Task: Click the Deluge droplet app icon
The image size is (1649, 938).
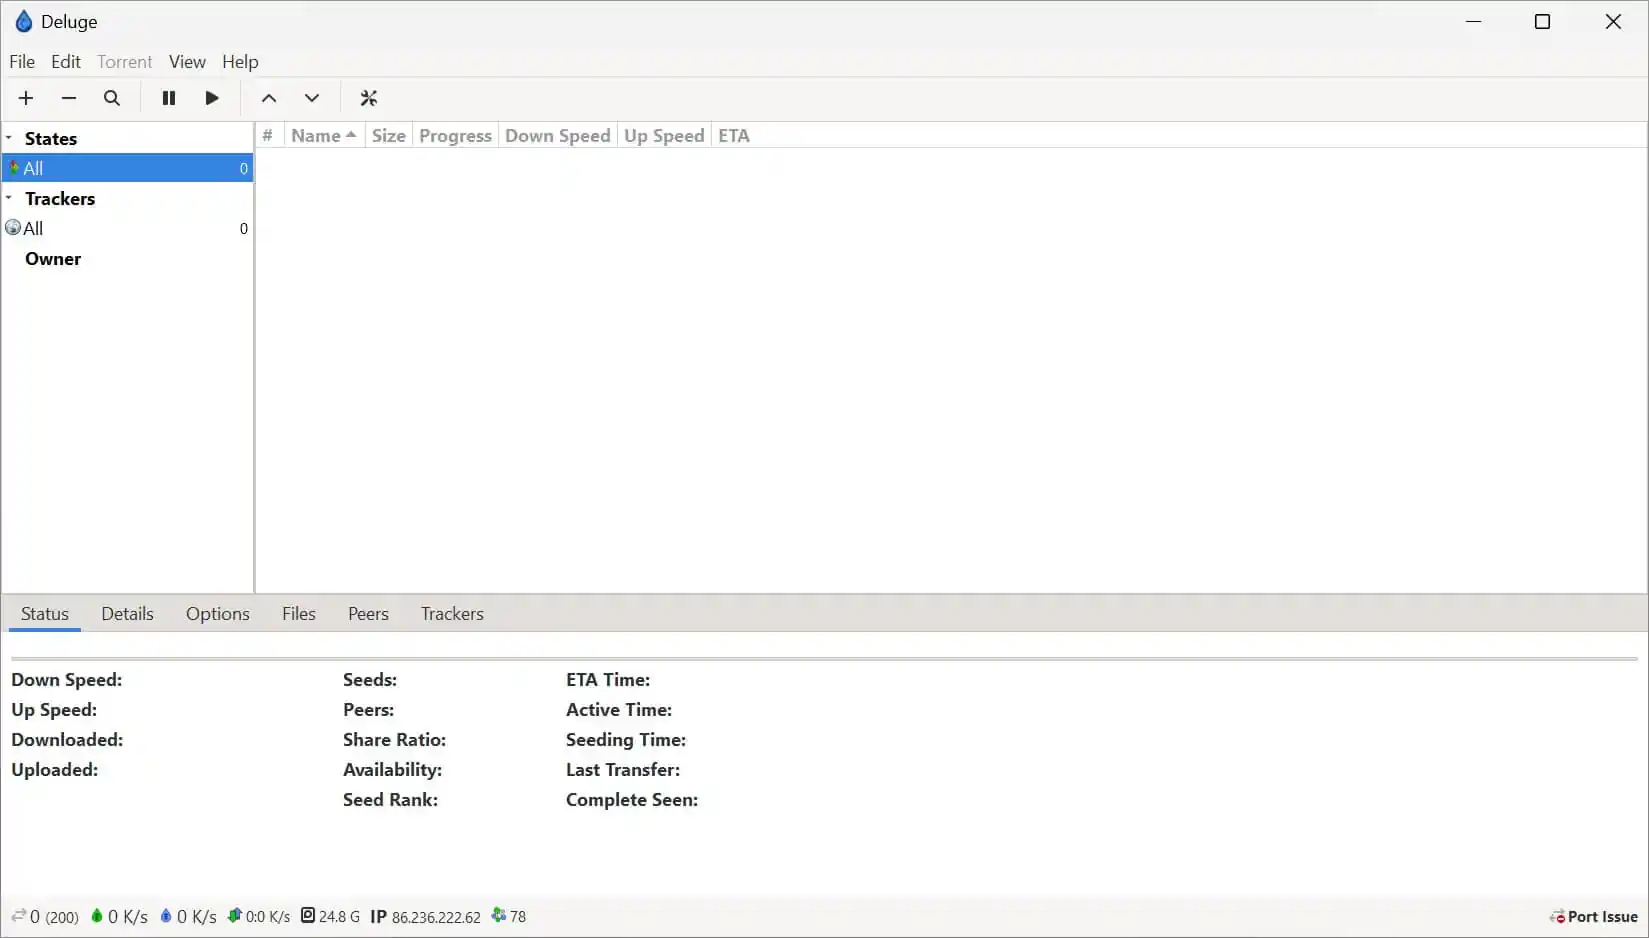Action: (24, 21)
